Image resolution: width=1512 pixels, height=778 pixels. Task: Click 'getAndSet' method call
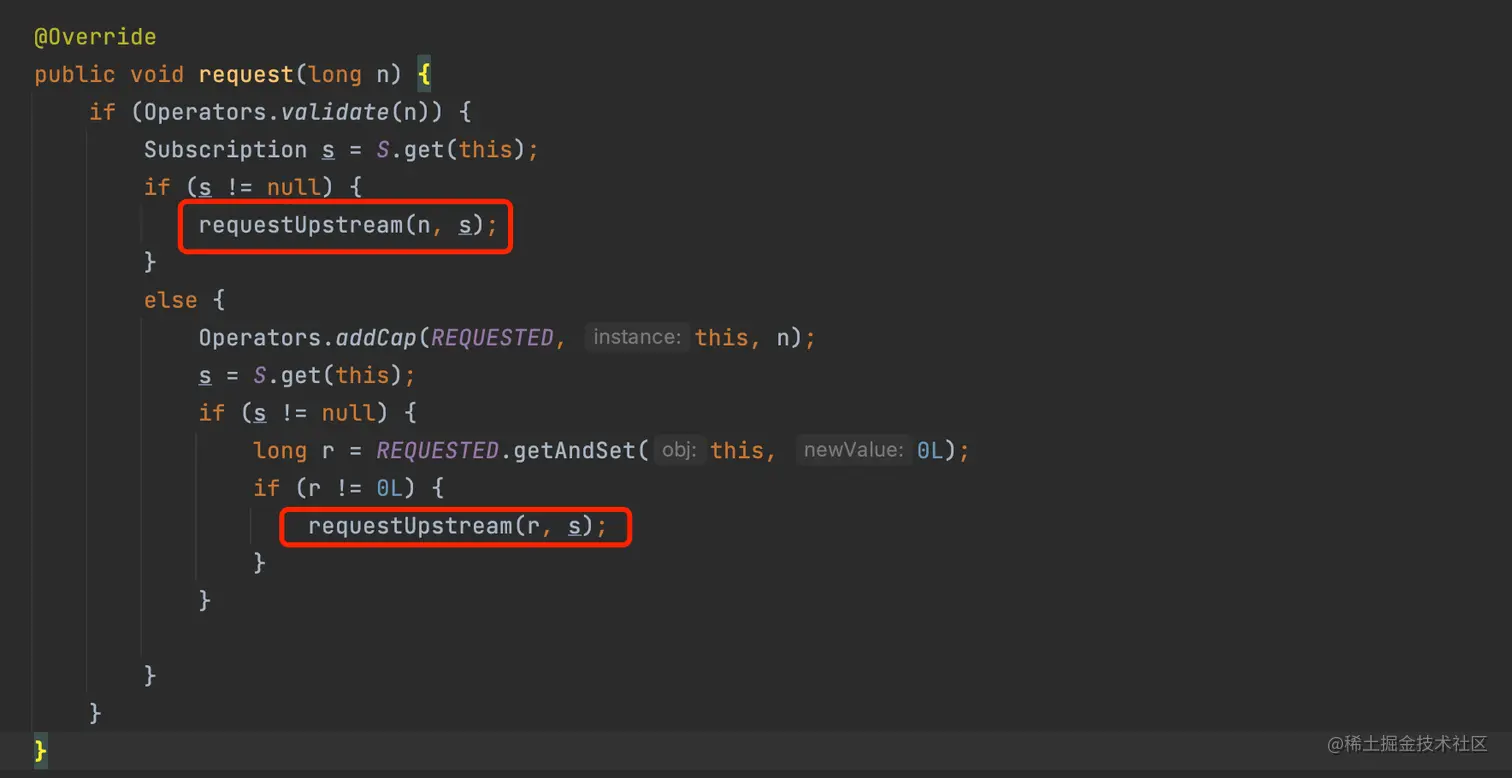[574, 451]
